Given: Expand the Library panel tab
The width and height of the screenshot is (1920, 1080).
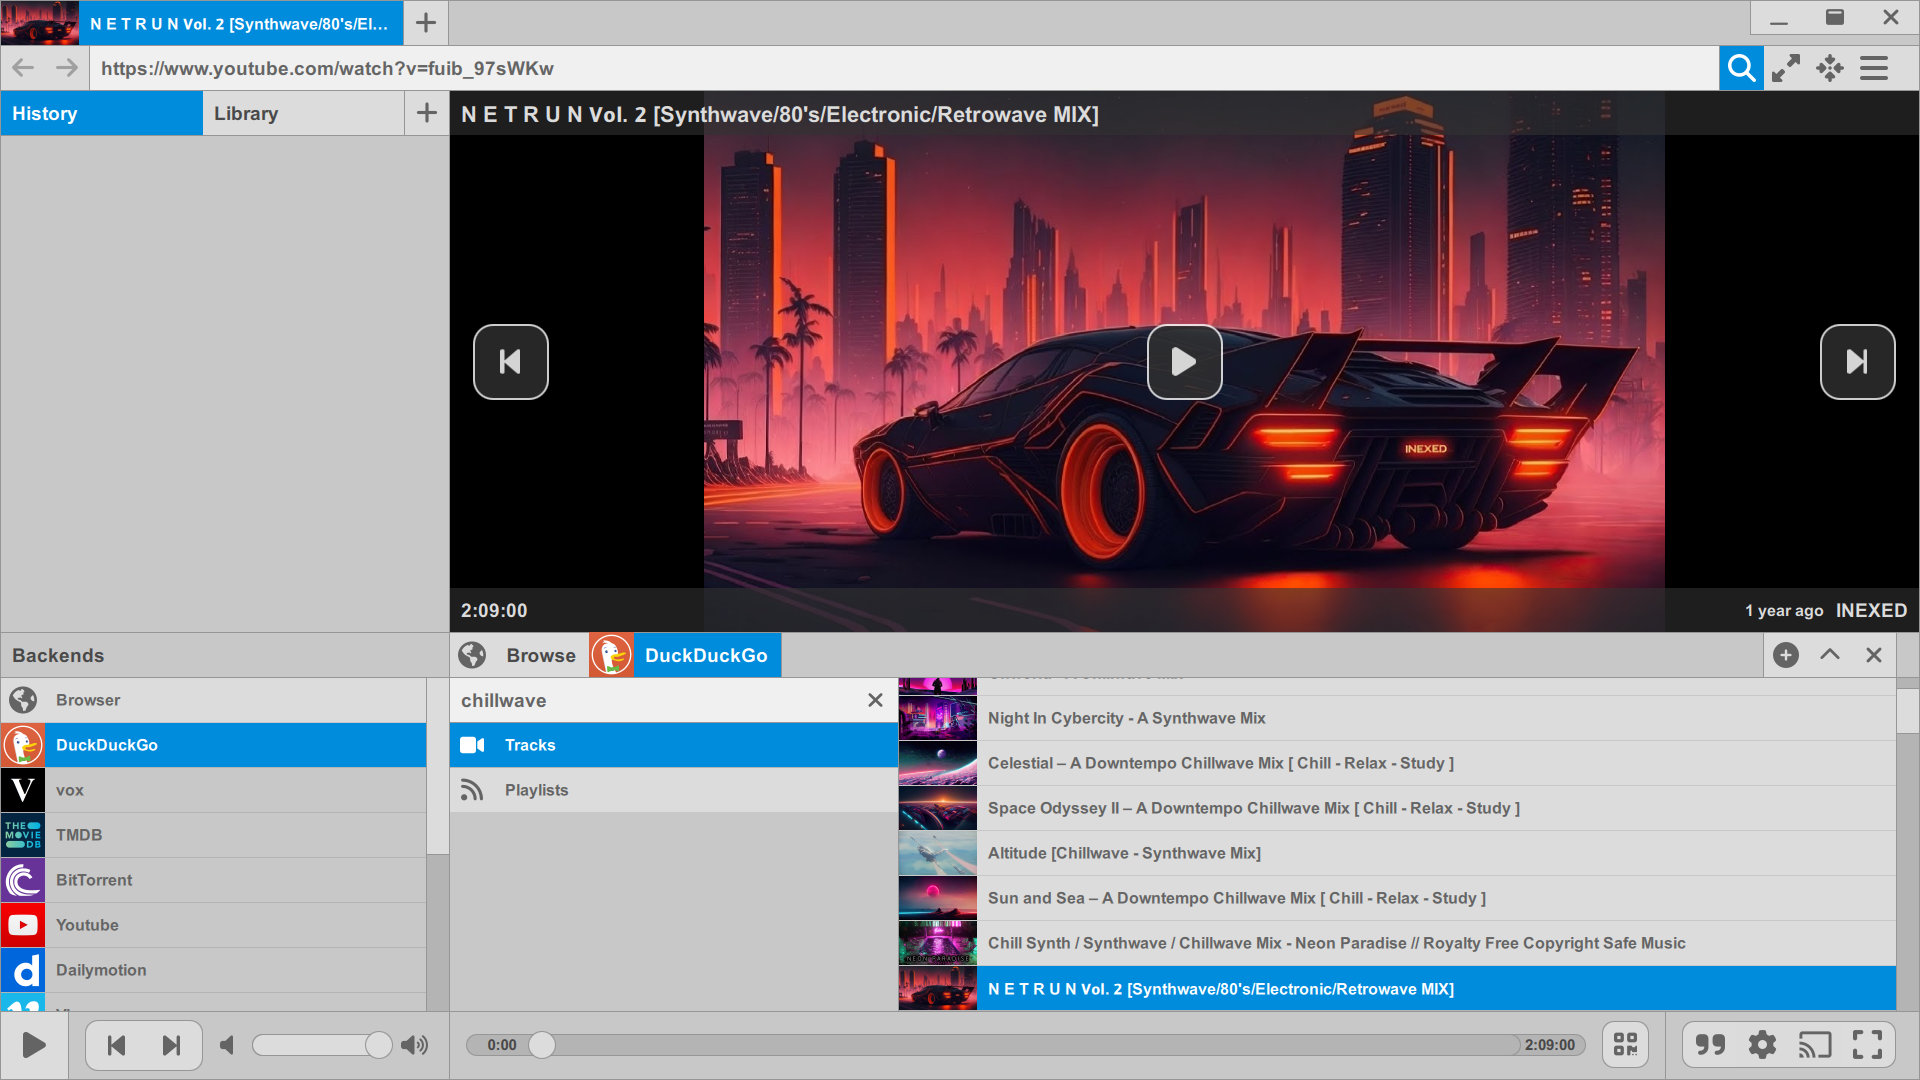Looking at the screenshot, I should (x=302, y=113).
